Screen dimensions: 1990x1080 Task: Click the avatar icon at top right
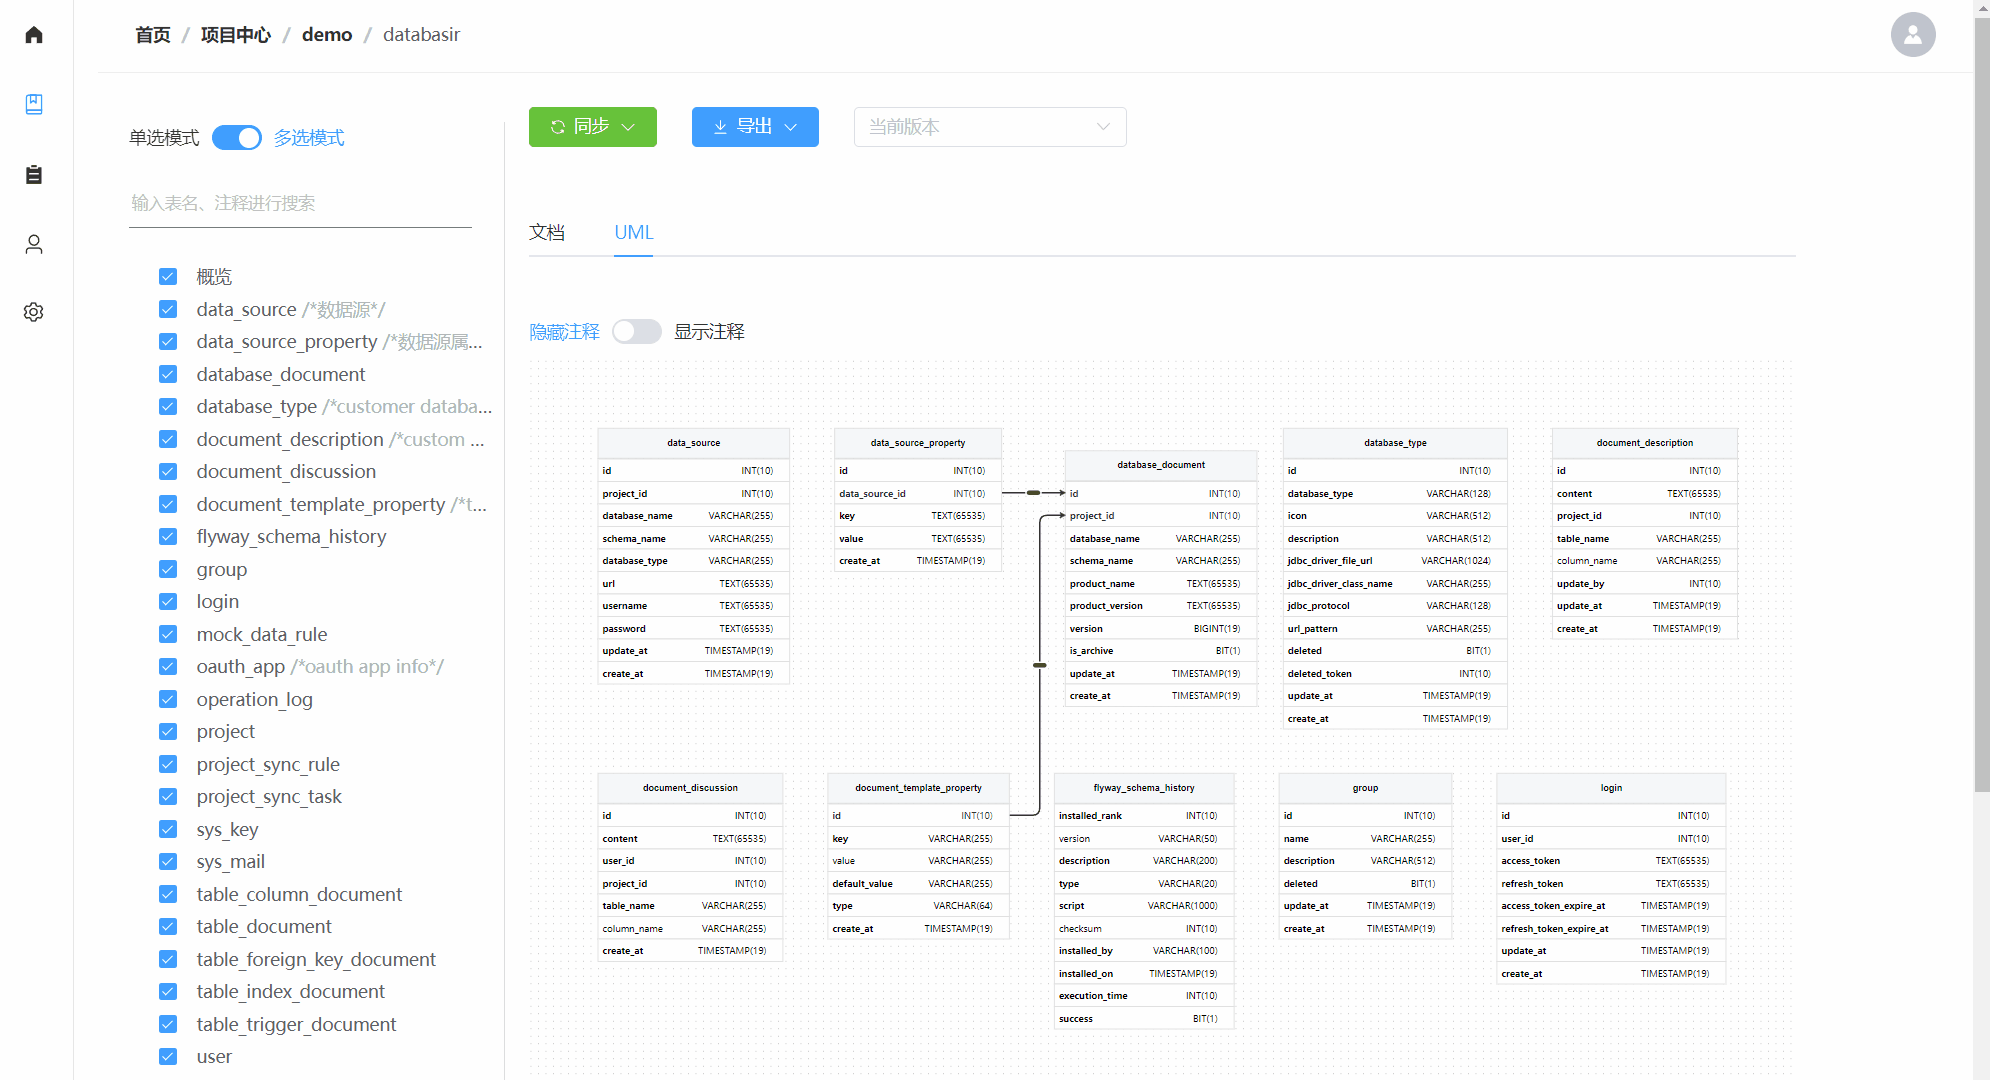click(1912, 34)
